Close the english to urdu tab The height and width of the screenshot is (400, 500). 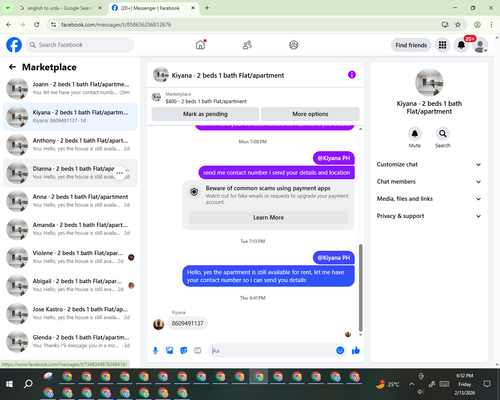coord(100,8)
